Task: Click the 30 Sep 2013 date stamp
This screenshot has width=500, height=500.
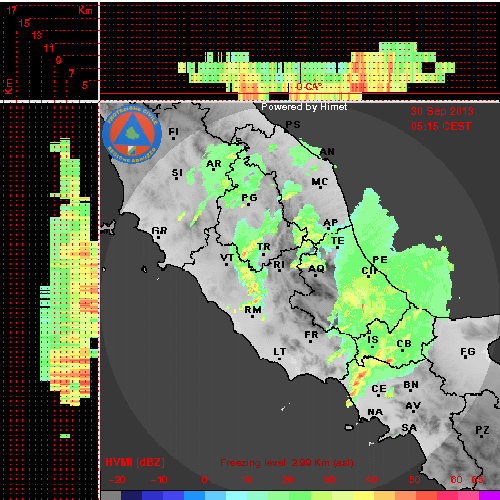Action: 442,111
